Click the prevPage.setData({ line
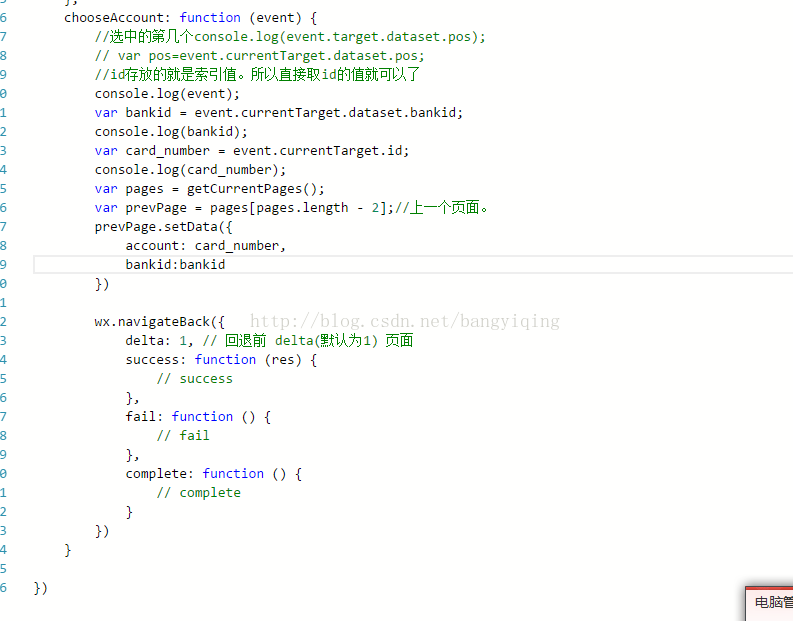 coord(163,227)
